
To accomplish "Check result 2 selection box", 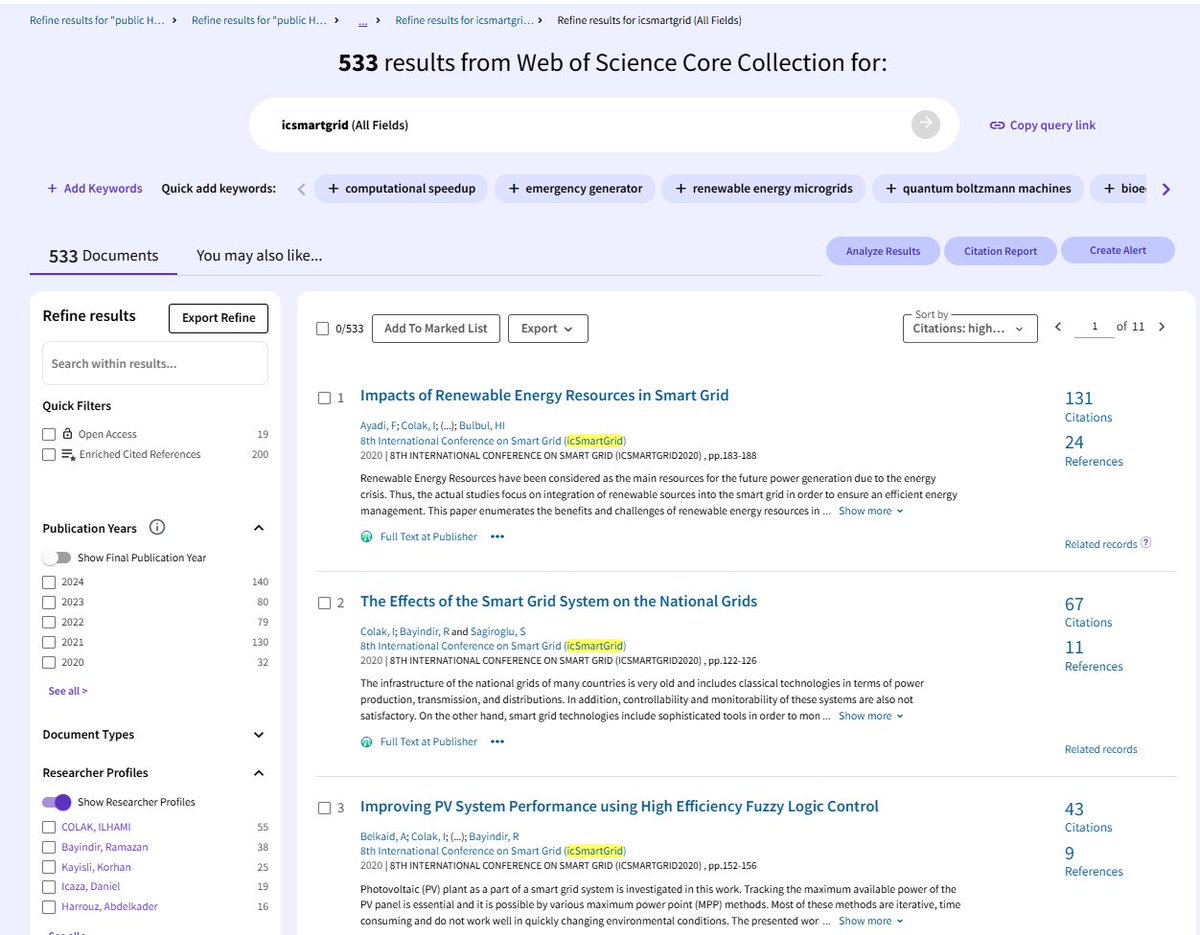I will [x=324, y=603].
